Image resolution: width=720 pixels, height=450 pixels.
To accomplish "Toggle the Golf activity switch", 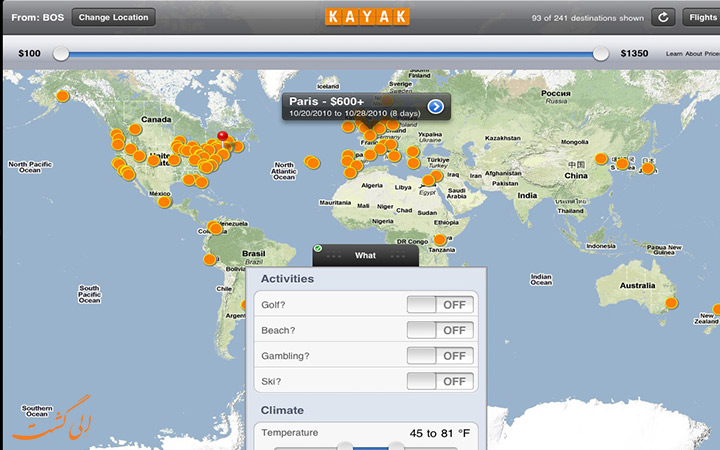I will (x=440, y=304).
